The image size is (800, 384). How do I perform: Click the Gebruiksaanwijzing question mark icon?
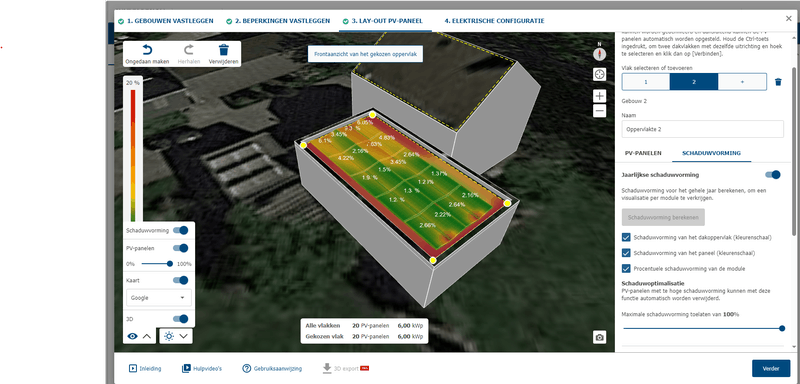247,368
